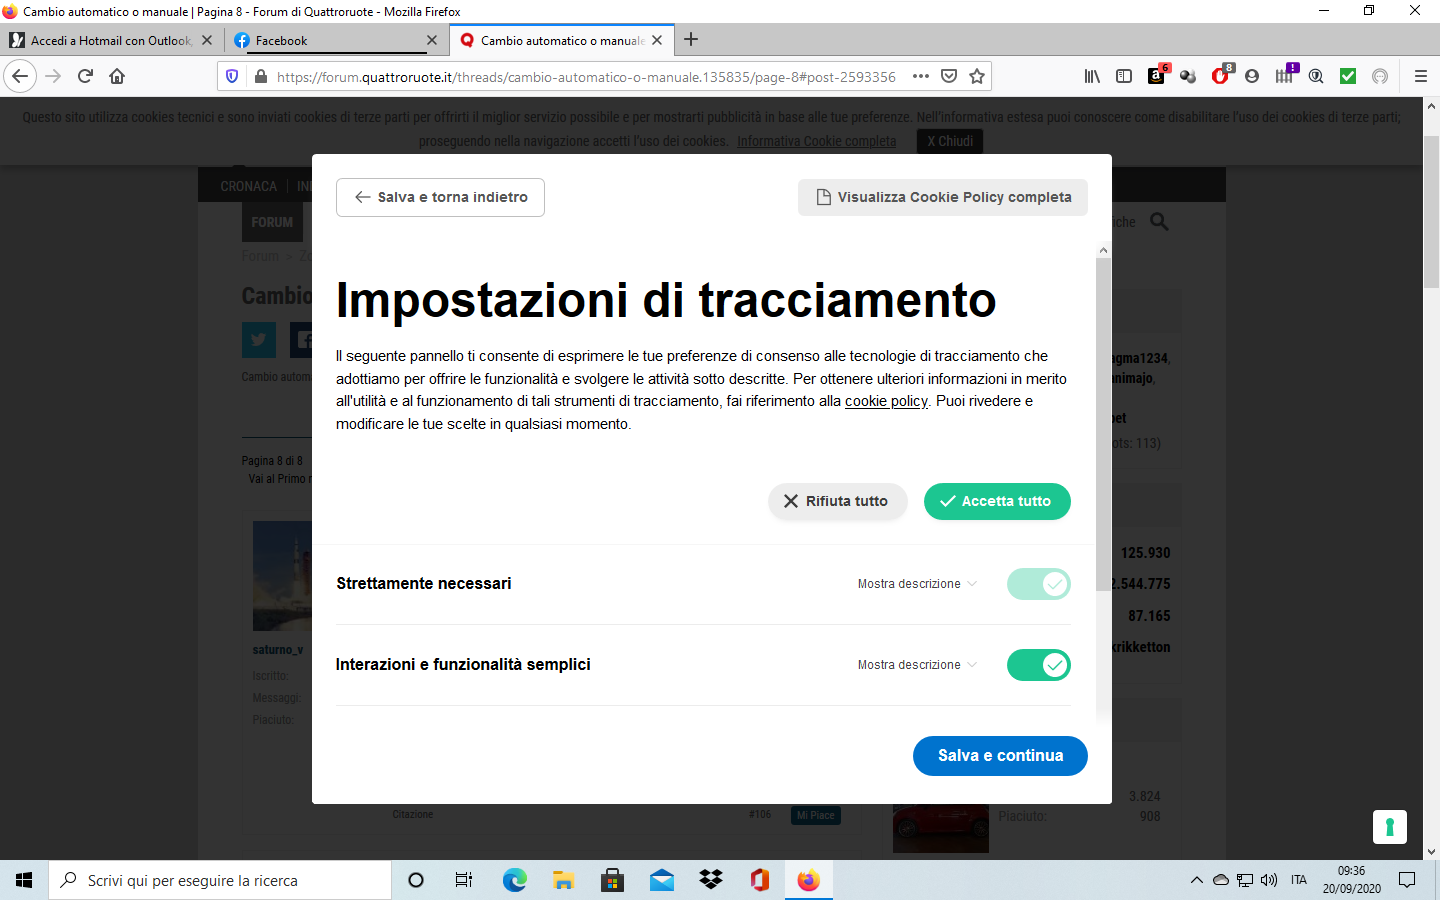Open Windows Task View
Viewport: 1440px width, 900px height.
click(x=464, y=880)
